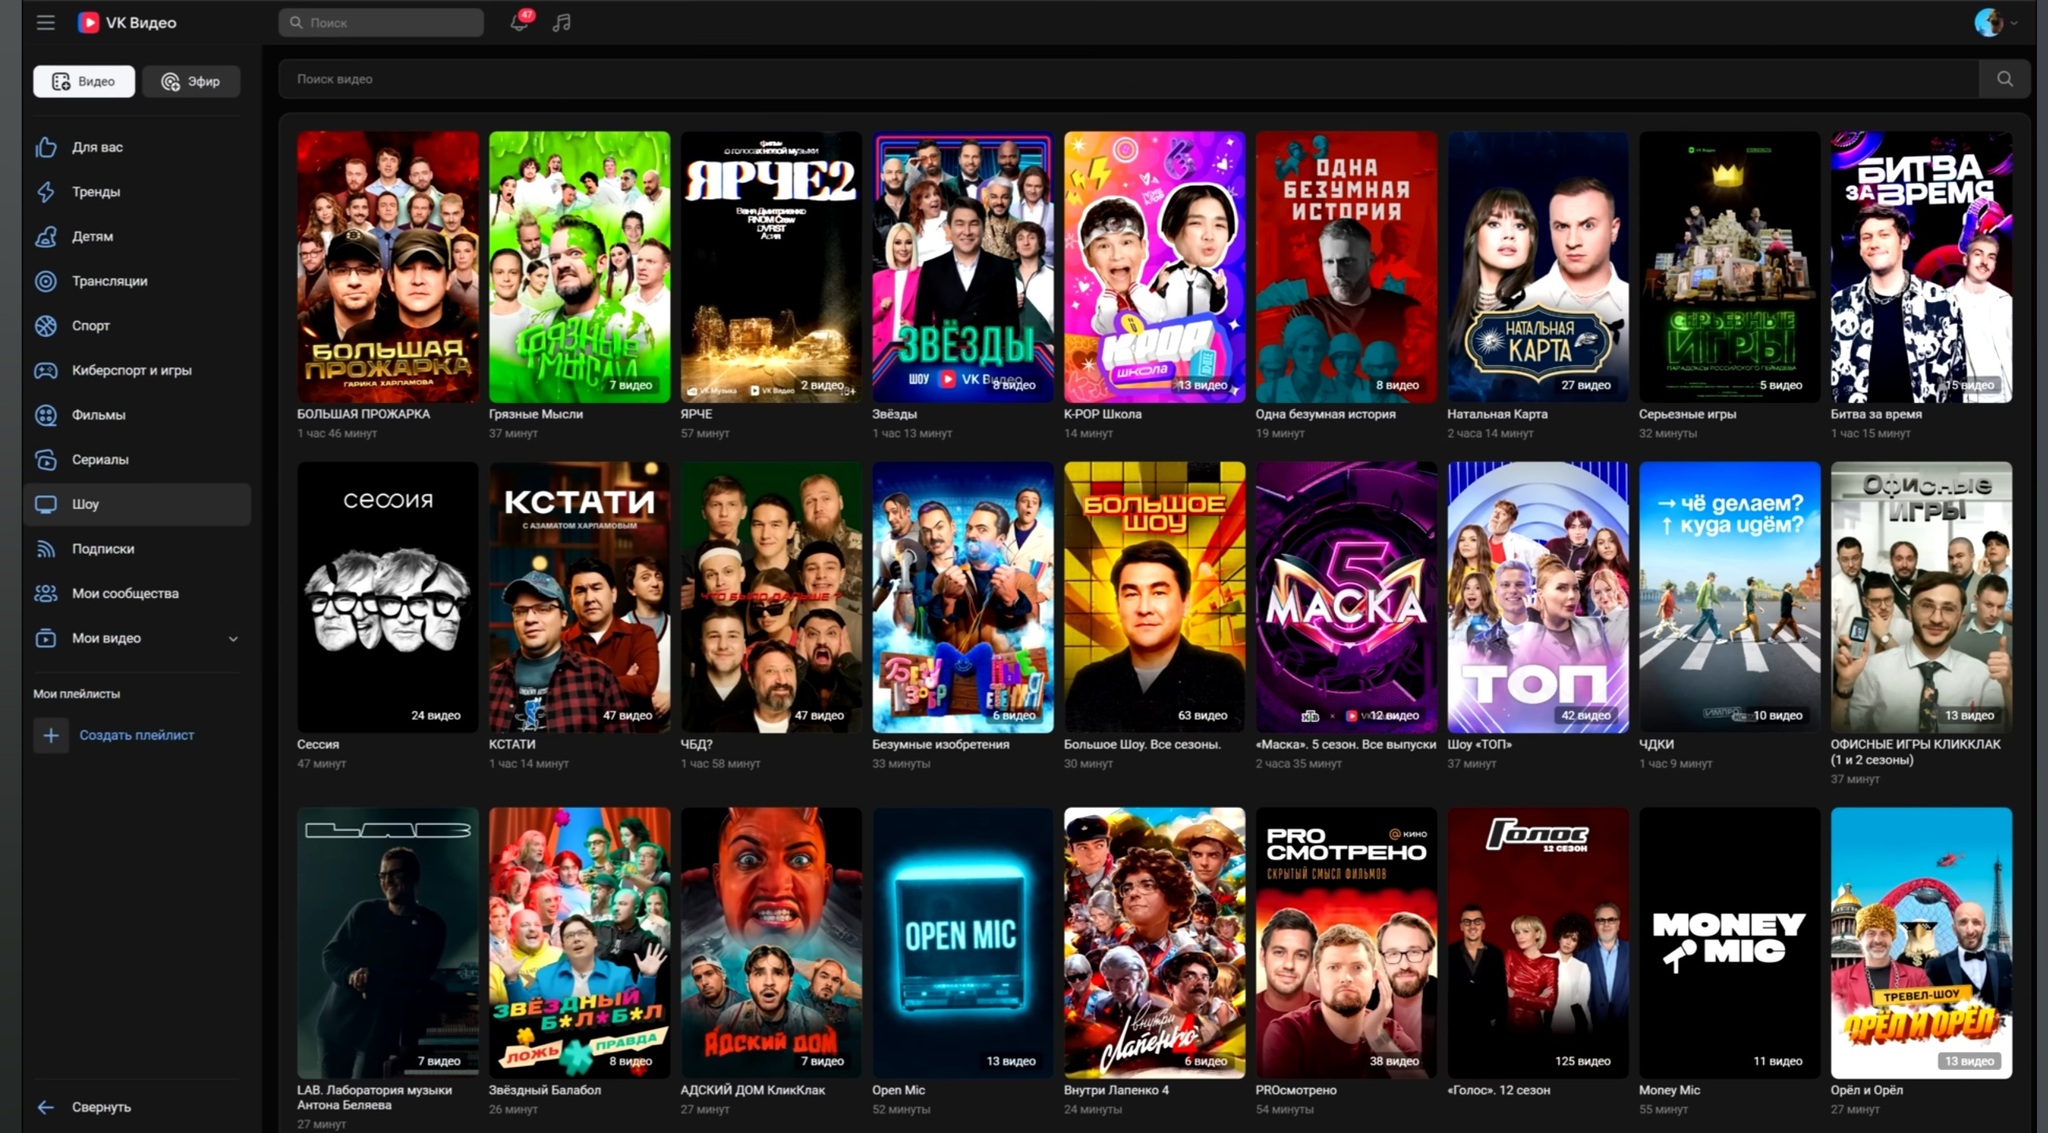This screenshot has height=1133, width=2048.
Task: Switch to the Видео tab
Action: coord(84,81)
